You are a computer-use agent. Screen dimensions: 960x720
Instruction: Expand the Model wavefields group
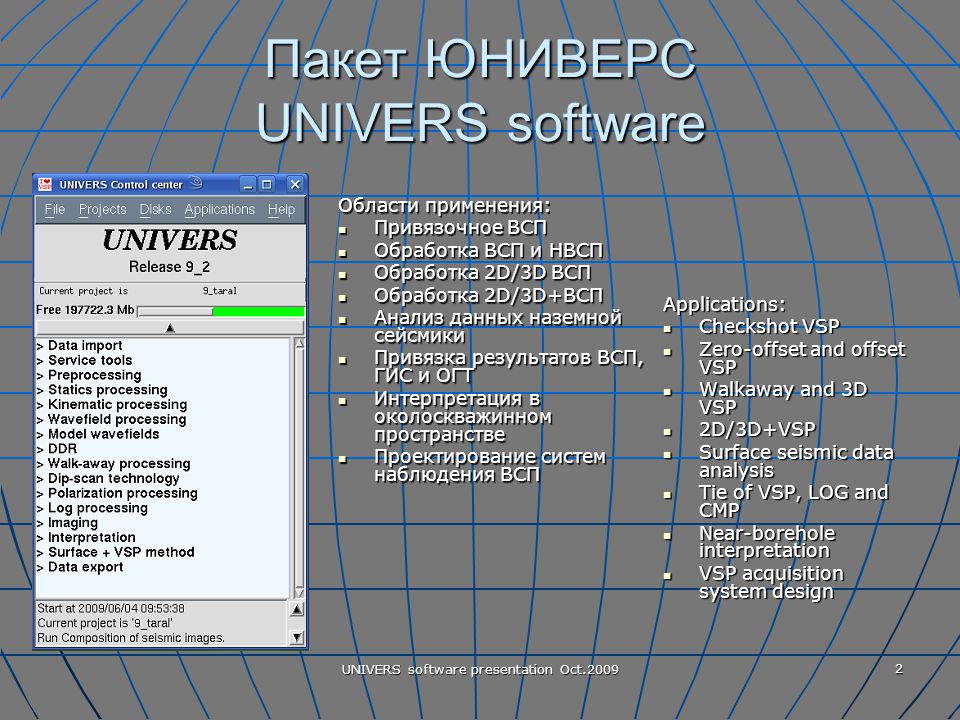[97, 434]
